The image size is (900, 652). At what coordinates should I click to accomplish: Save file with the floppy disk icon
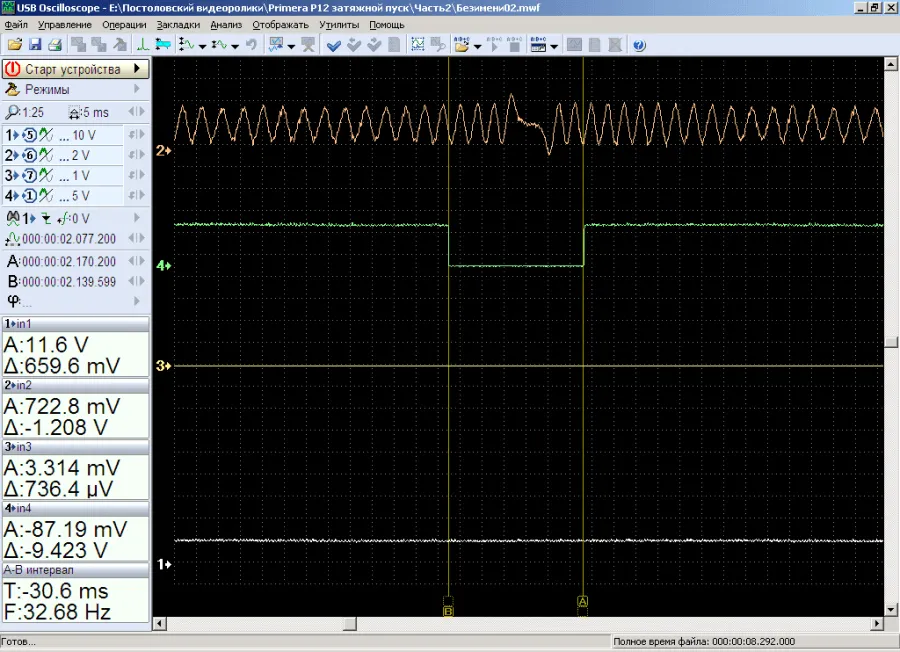click(34, 45)
